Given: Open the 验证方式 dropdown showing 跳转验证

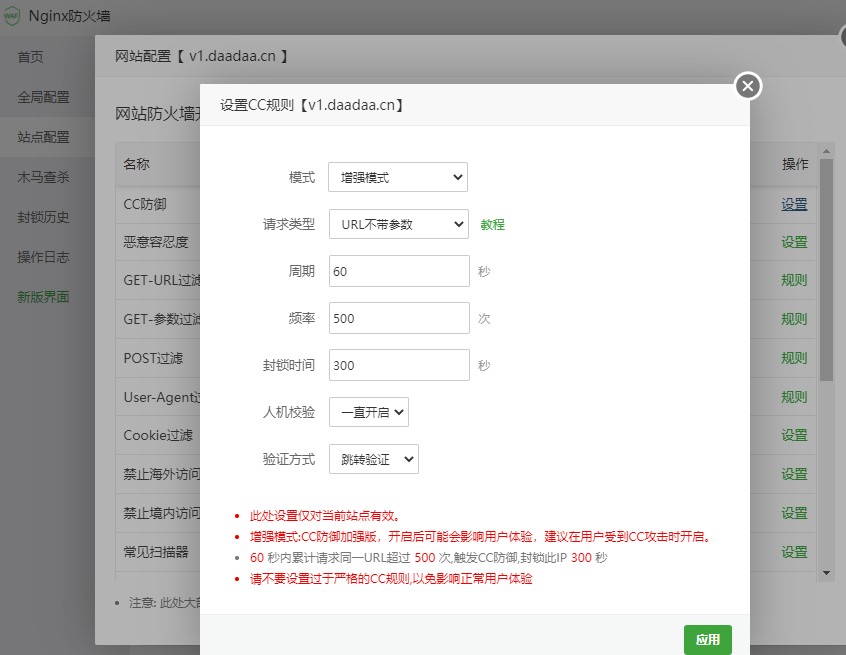Looking at the screenshot, I should click(373, 459).
